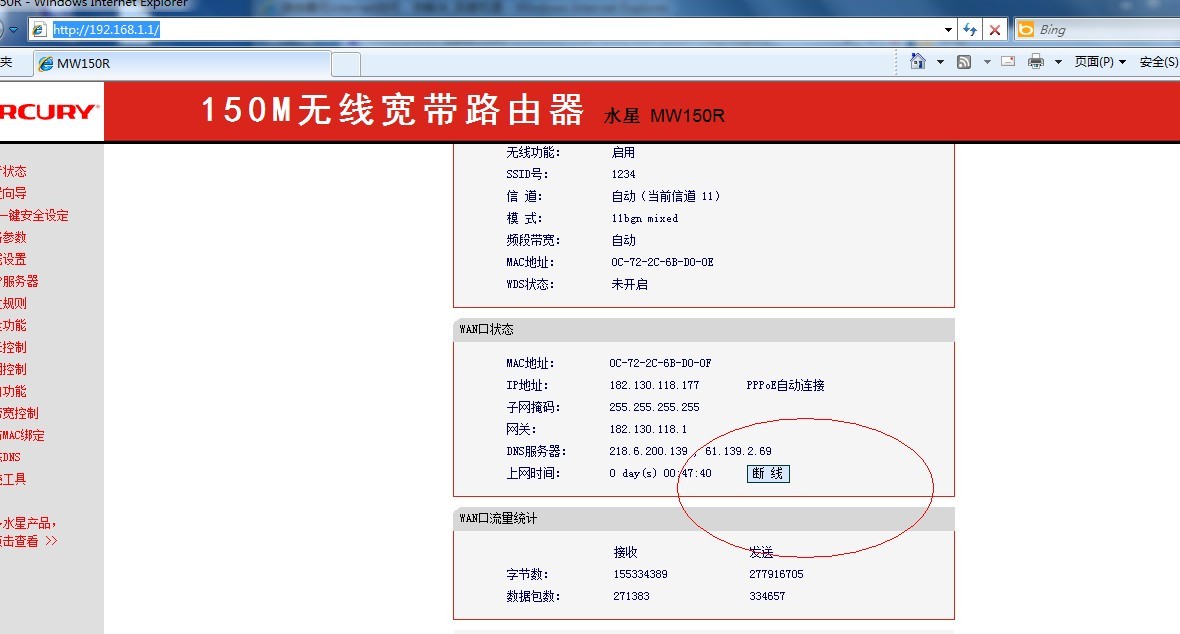Expand the feeds dropdown arrow
The height and width of the screenshot is (634, 1180).
(x=987, y=62)
